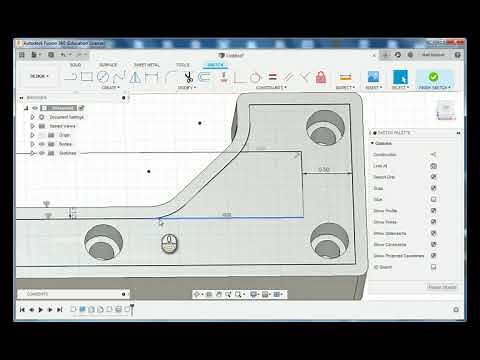Expand the Document Settings tree node

pyautogui.click(x=32, y=117)
